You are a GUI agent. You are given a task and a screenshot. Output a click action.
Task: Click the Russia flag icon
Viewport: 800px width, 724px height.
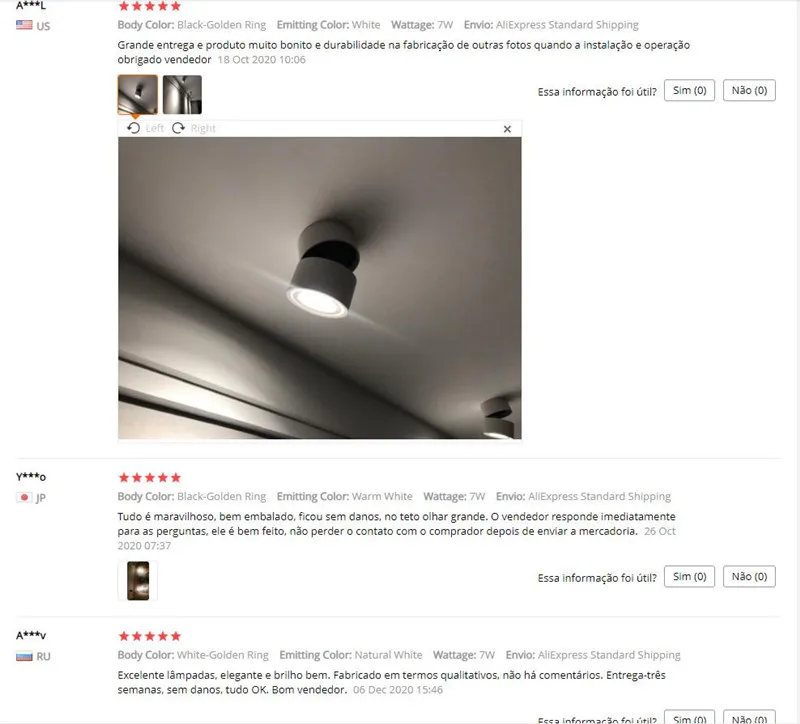(x=24, y=656)
